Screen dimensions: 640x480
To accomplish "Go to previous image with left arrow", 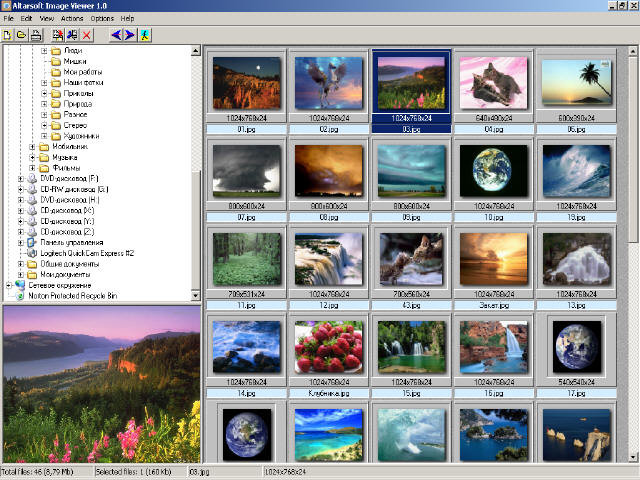I will (x=116, y=35).
